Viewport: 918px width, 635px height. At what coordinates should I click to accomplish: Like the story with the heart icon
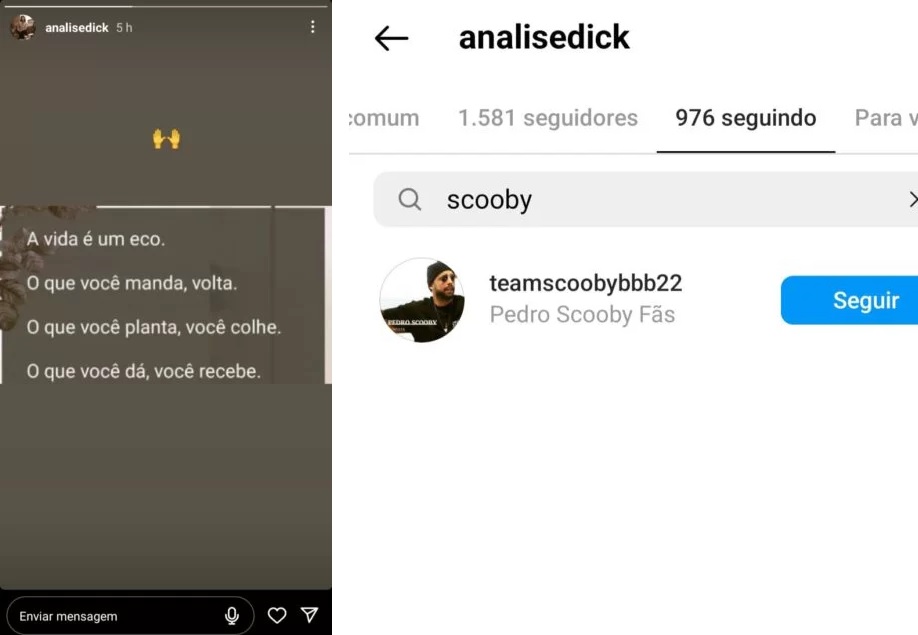click(277, 615)
